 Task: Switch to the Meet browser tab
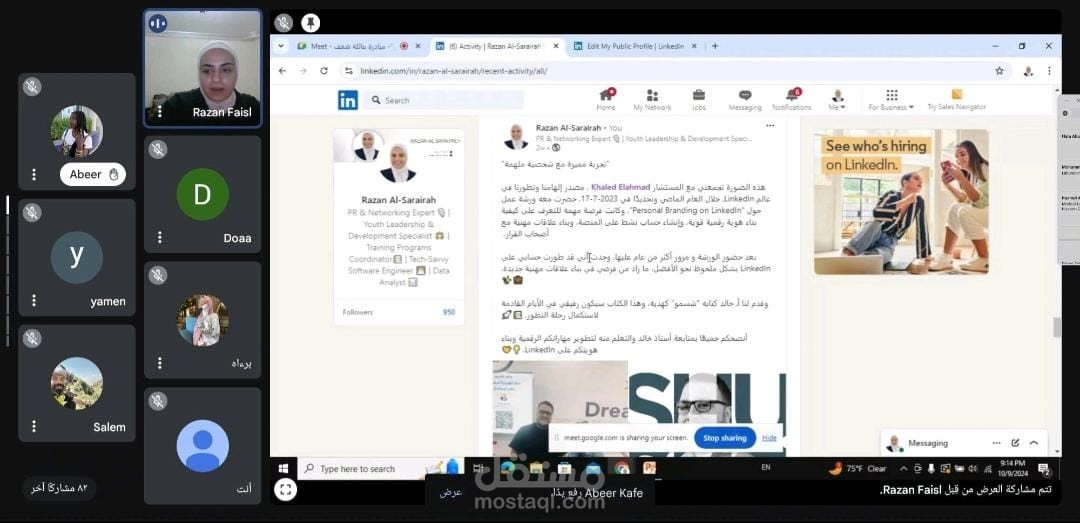click(x=351, y=46)
